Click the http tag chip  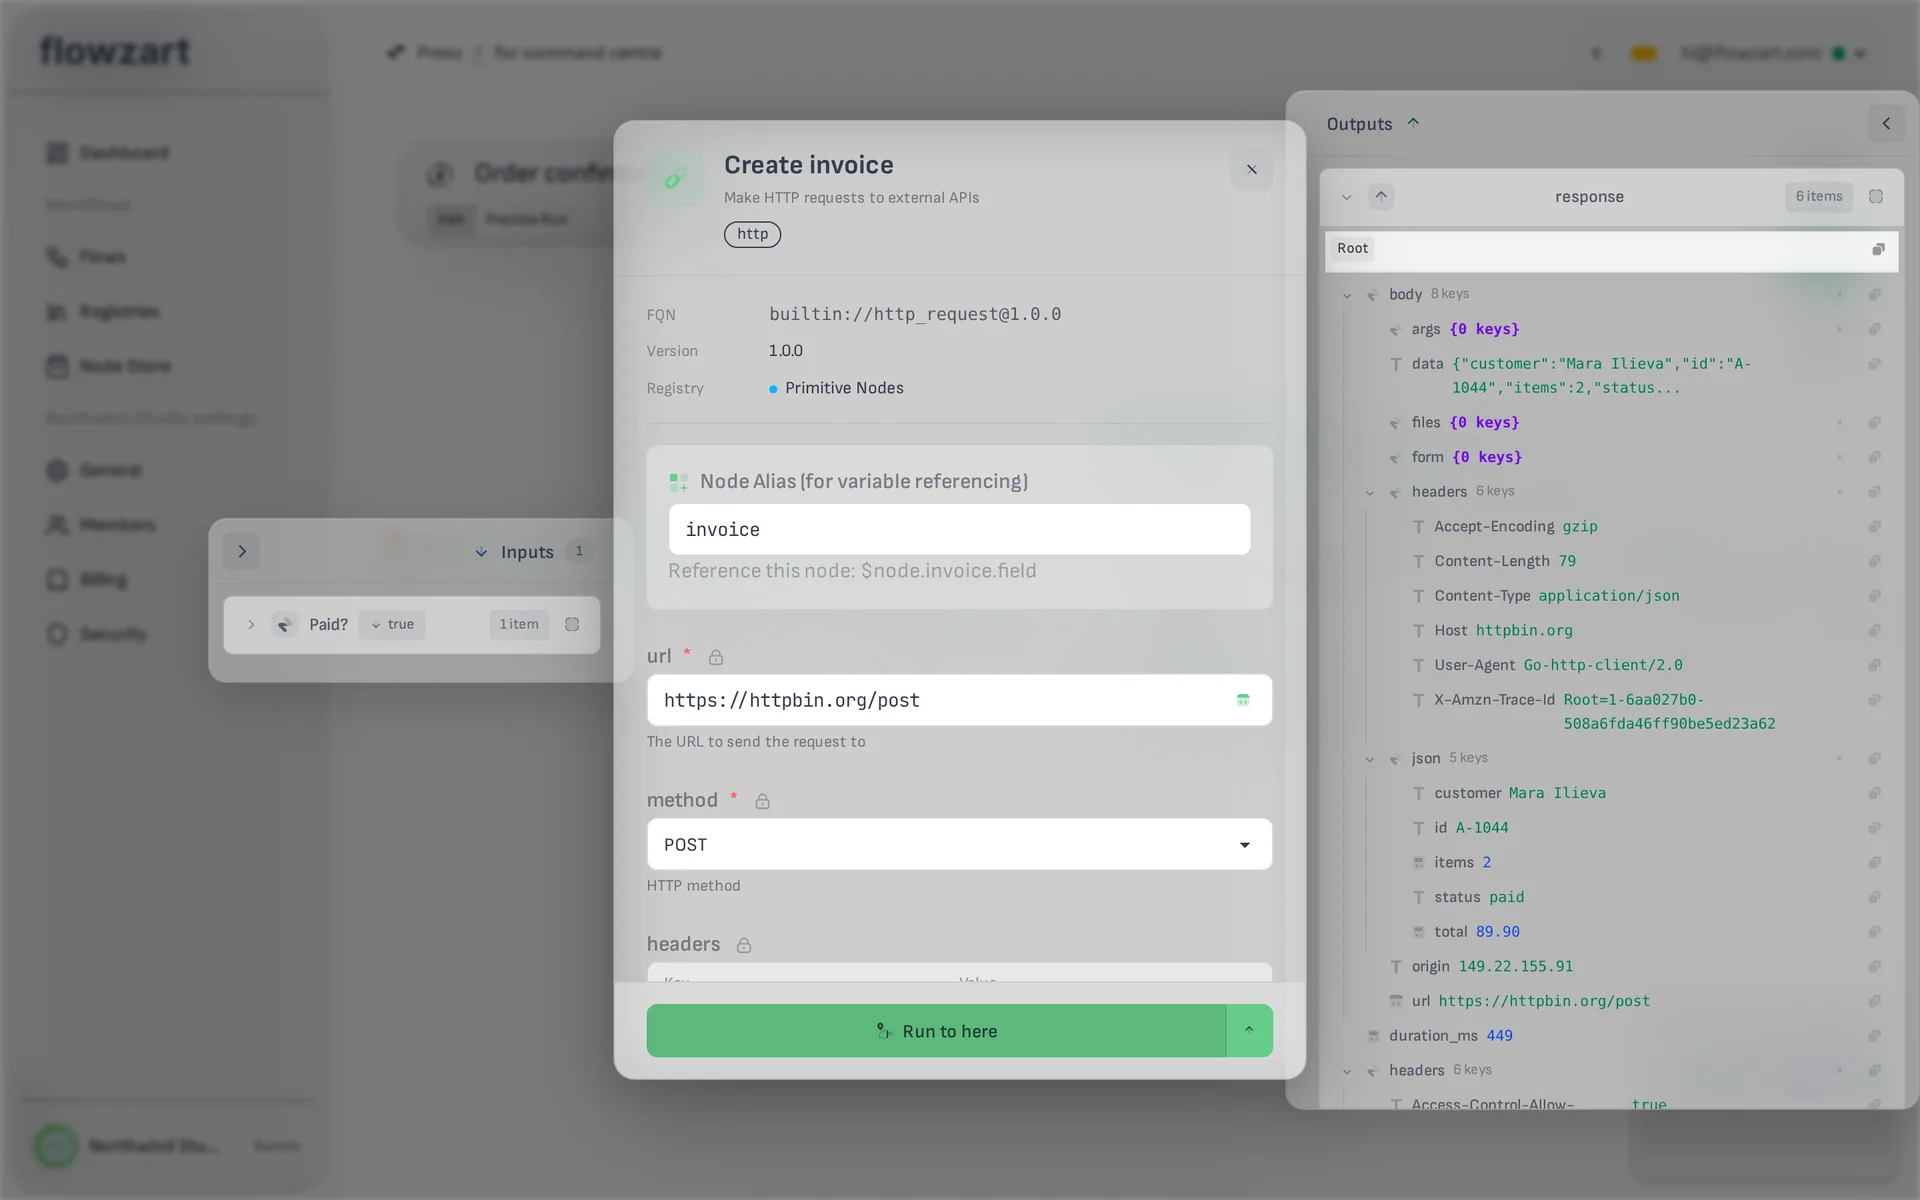[x=752, y=234]
